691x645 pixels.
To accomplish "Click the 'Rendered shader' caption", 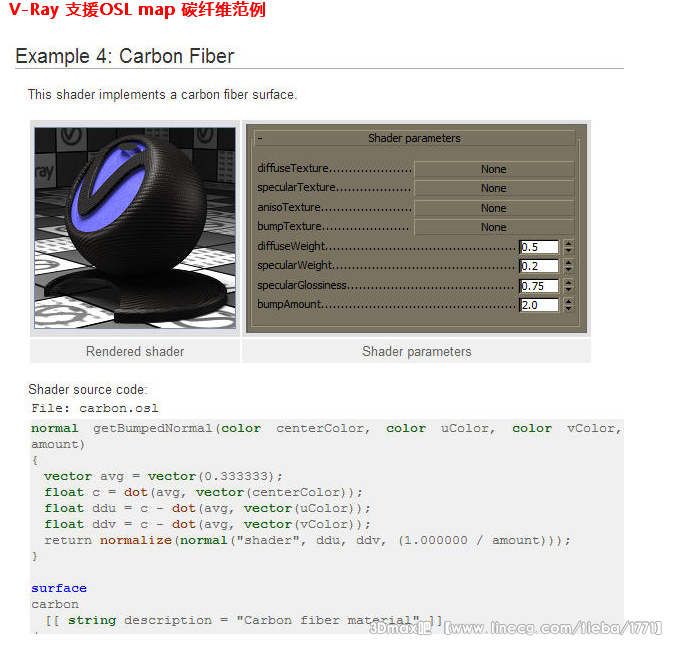I will [x=135, y=352].
